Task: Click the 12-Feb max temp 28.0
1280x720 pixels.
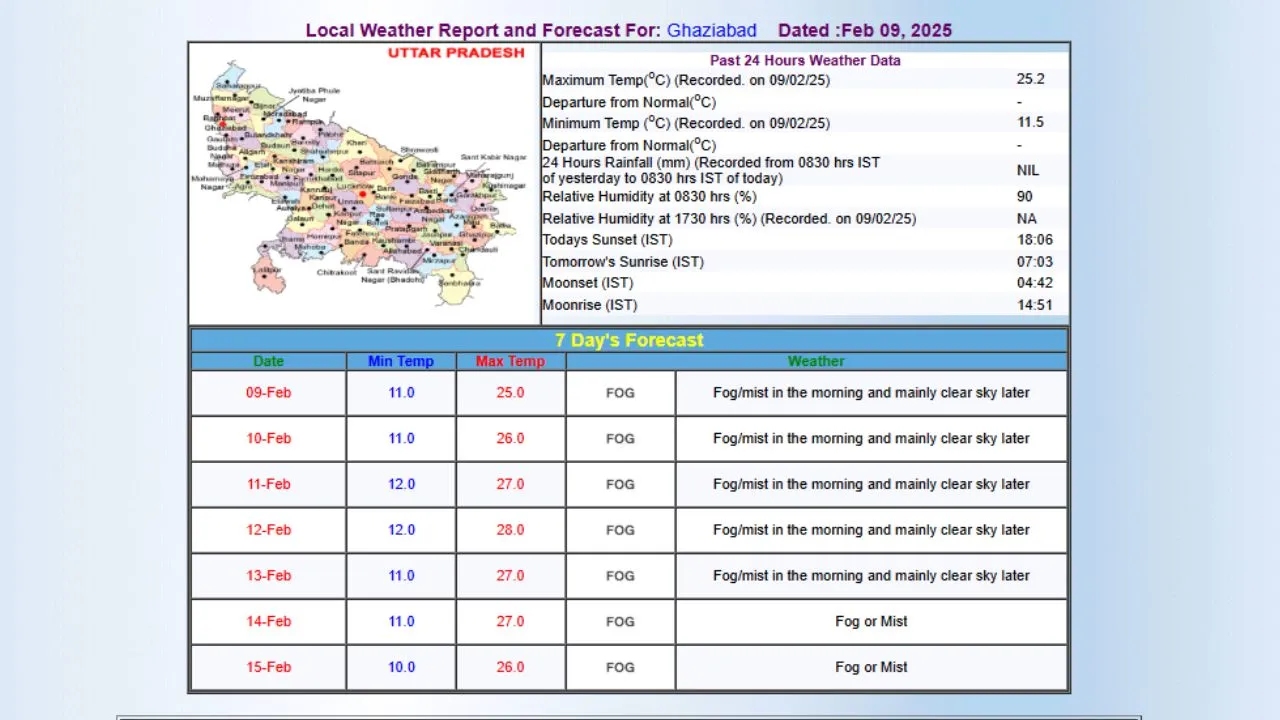Action: click(510, 530)
